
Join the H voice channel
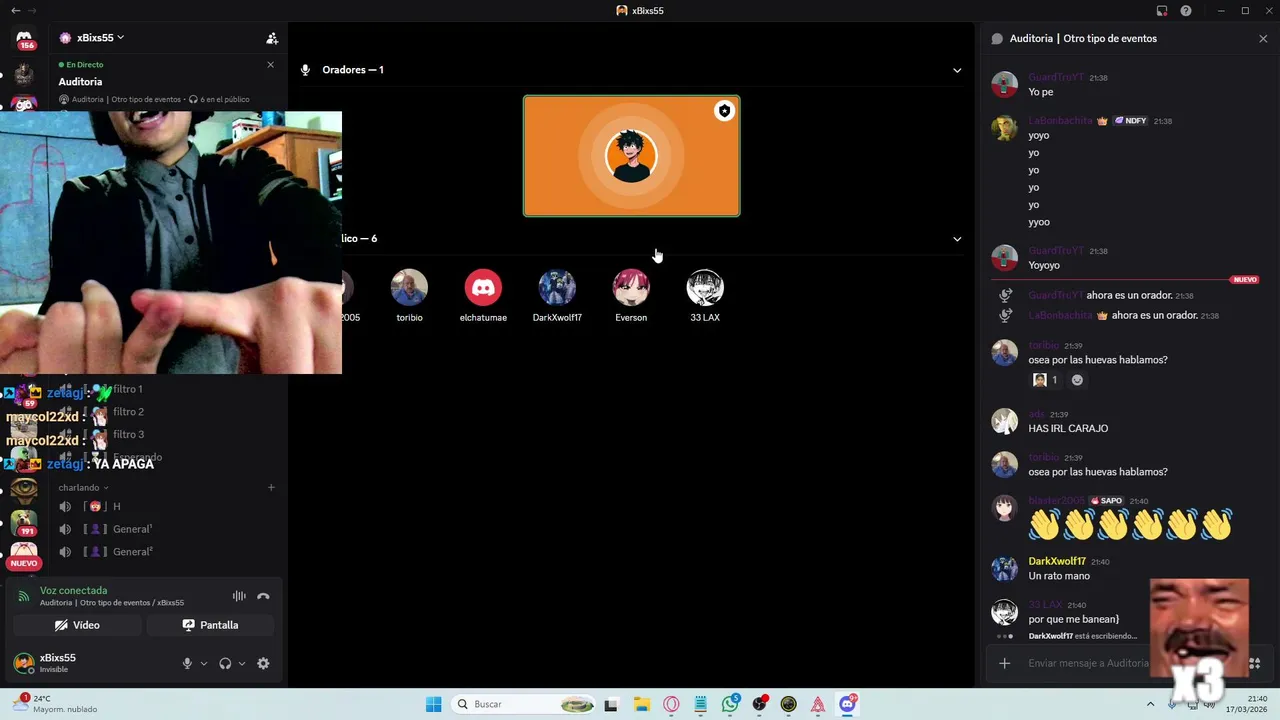click(116, 507)
